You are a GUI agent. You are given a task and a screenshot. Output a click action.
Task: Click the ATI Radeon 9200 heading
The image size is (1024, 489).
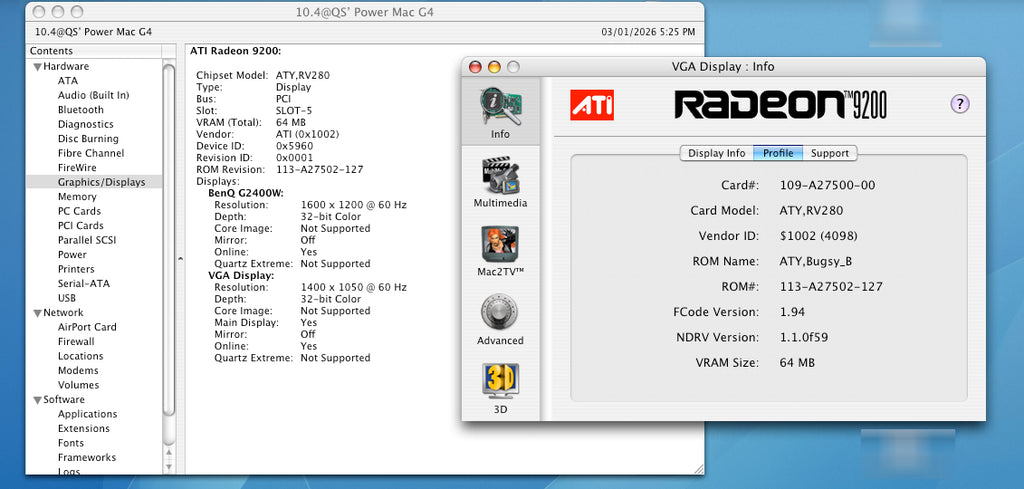click(x=236, y=51)
